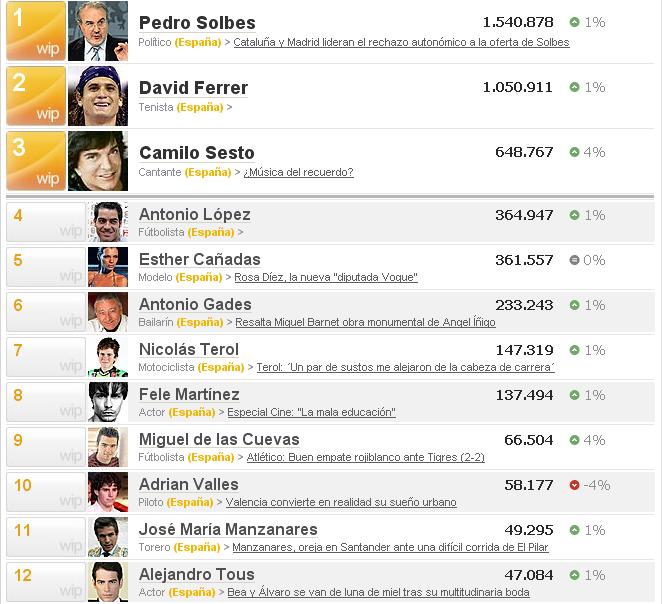Viewport: 662px width, 604px height.
Task: Open the Camilo Sesto name link
Action: (x=196, y=152)
